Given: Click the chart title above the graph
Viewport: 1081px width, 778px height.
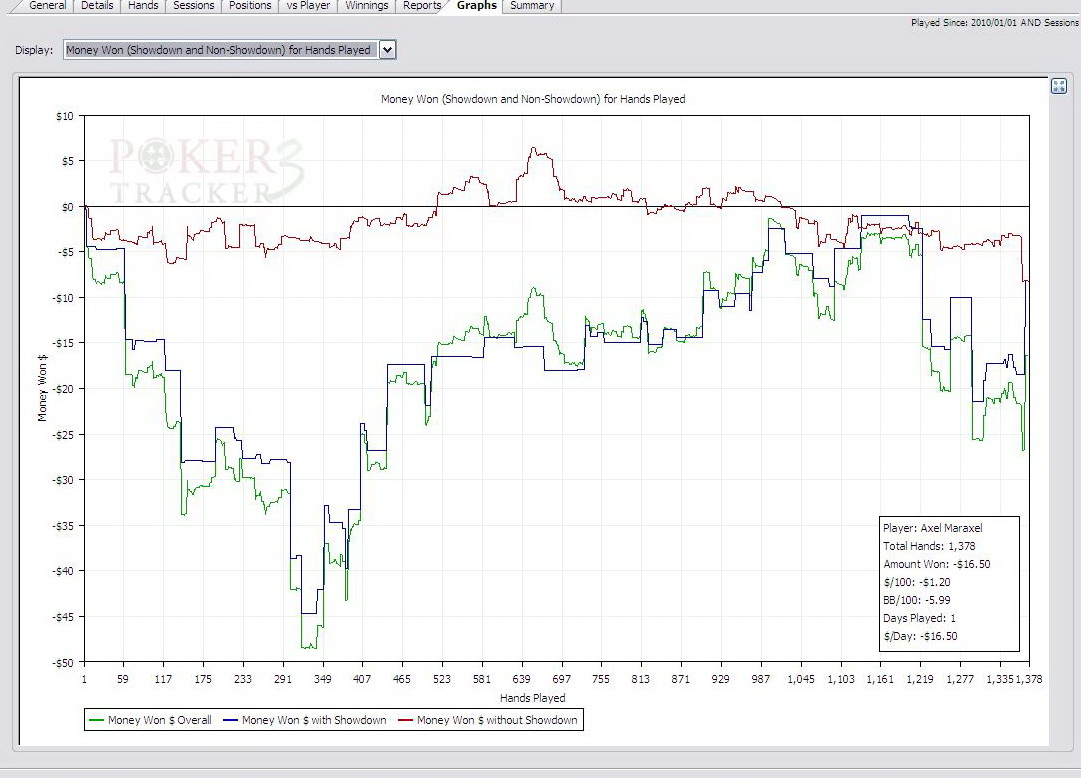Looking at the screenshot, I should [x=533, y=99].
